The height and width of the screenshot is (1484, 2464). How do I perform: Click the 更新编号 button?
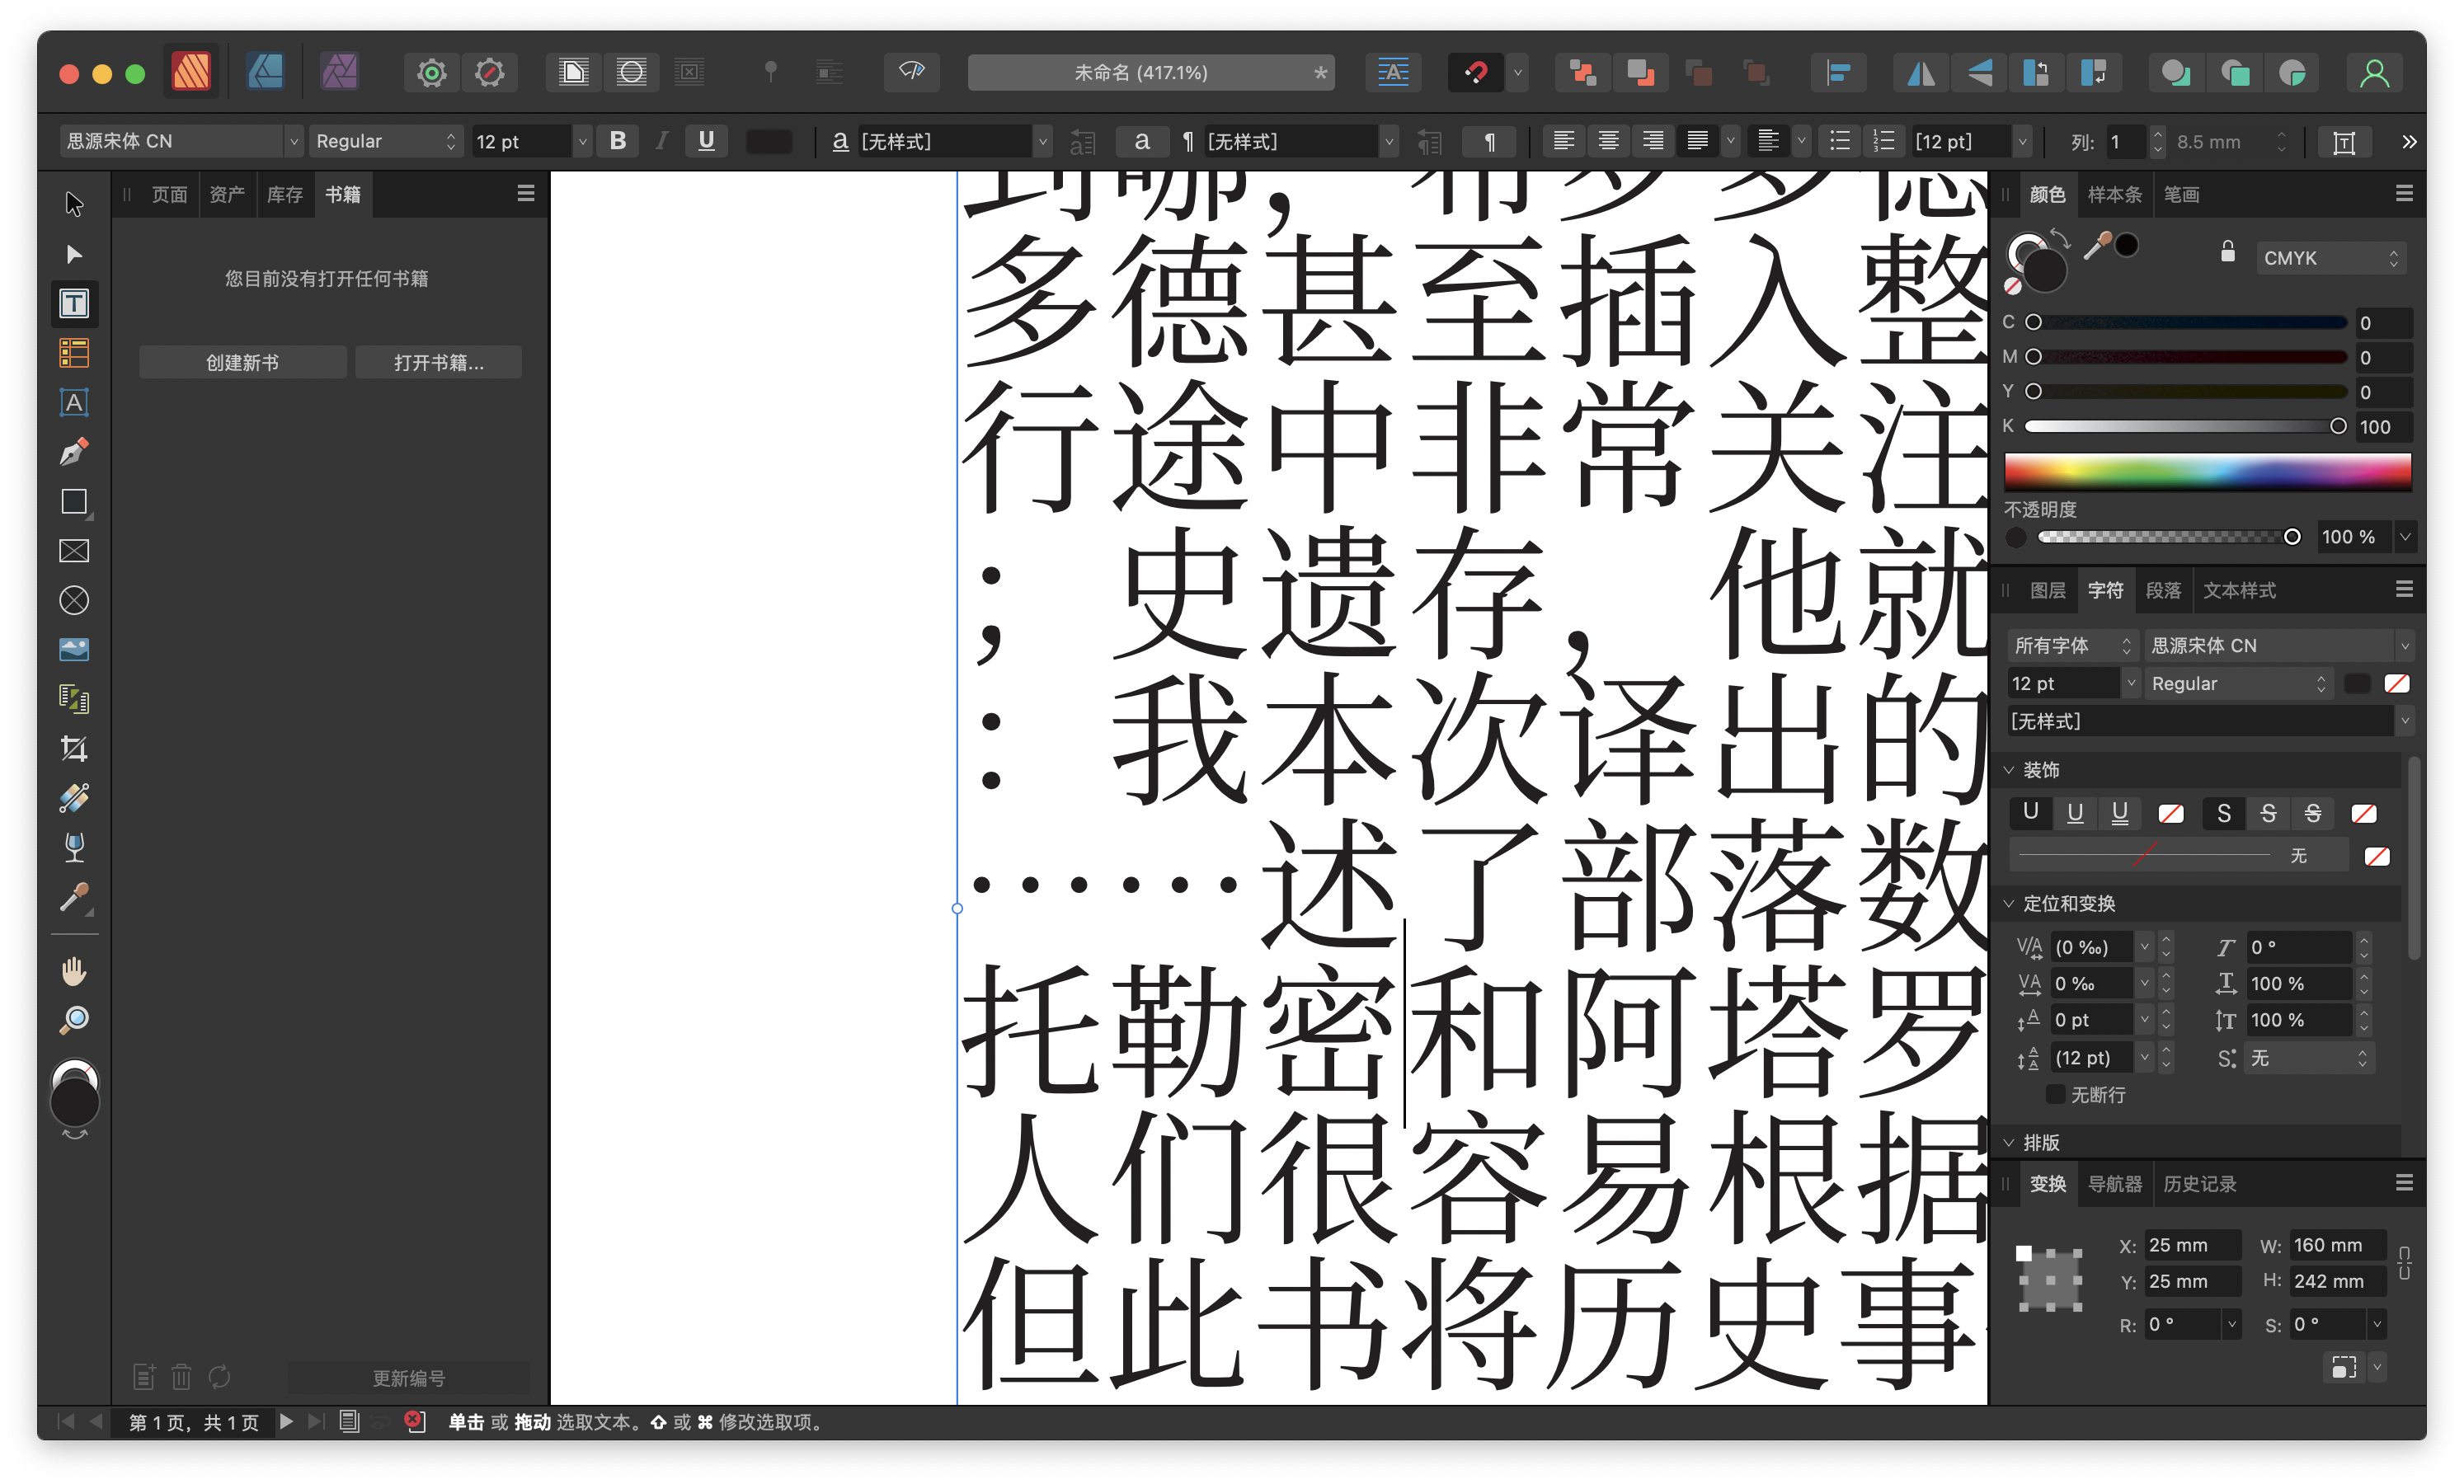click(408, 1377)
